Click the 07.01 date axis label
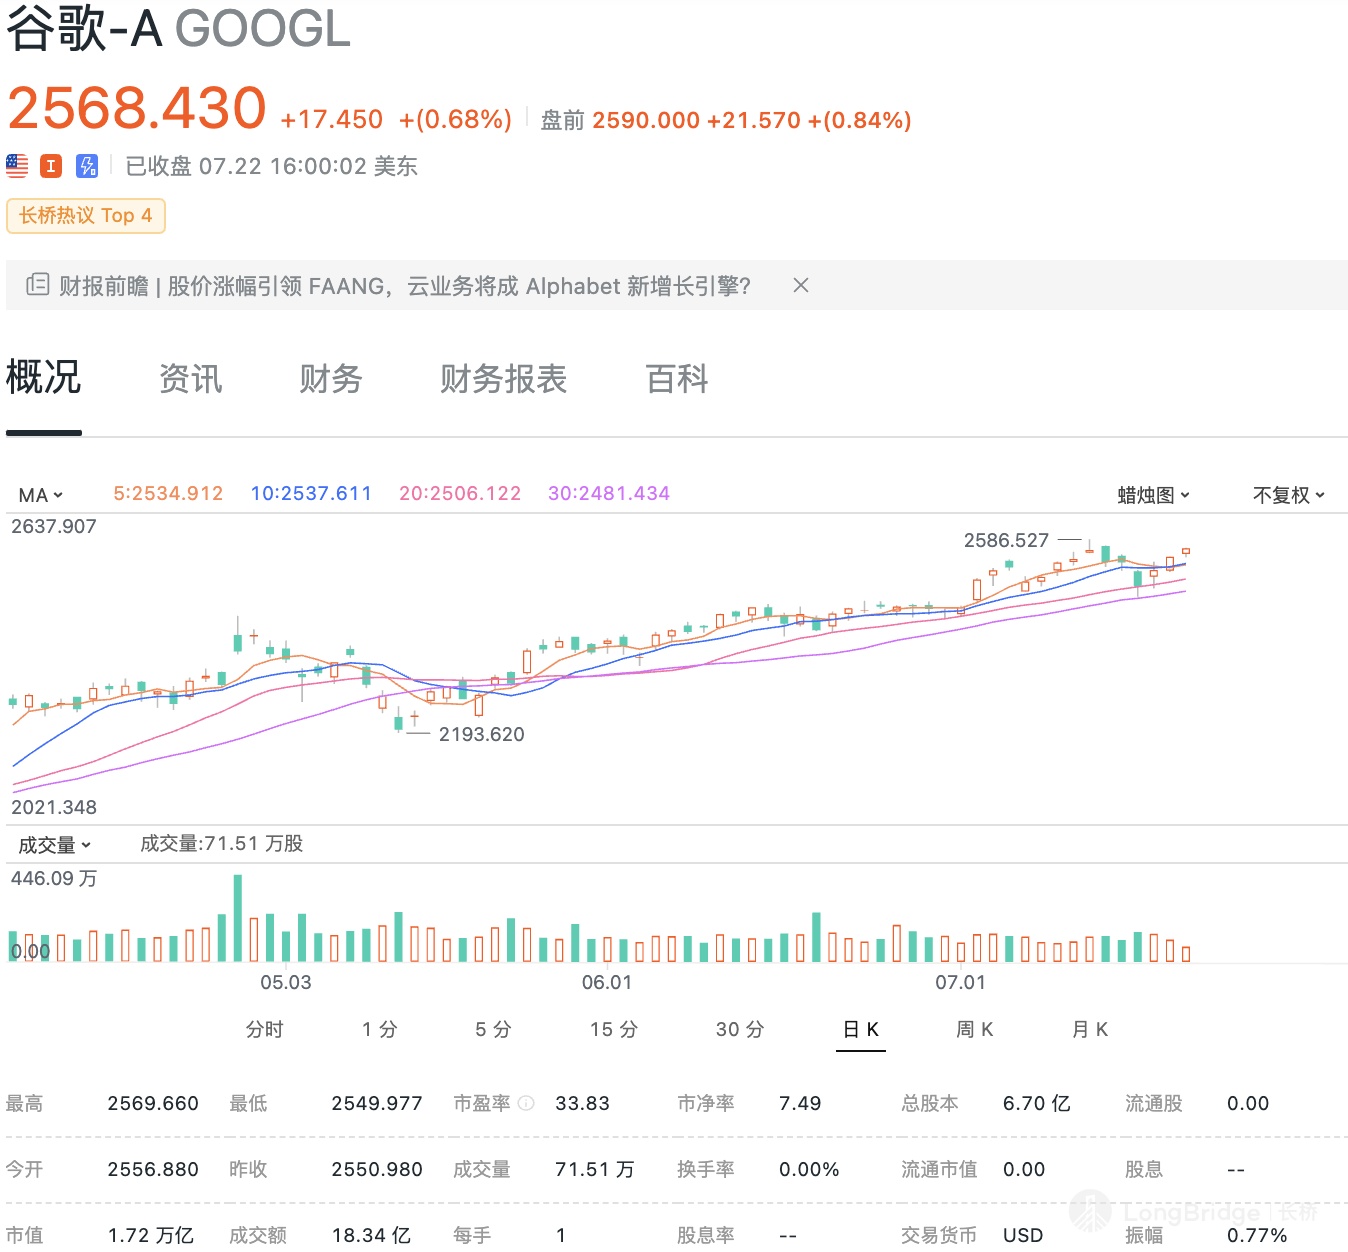 click(960, 982)
